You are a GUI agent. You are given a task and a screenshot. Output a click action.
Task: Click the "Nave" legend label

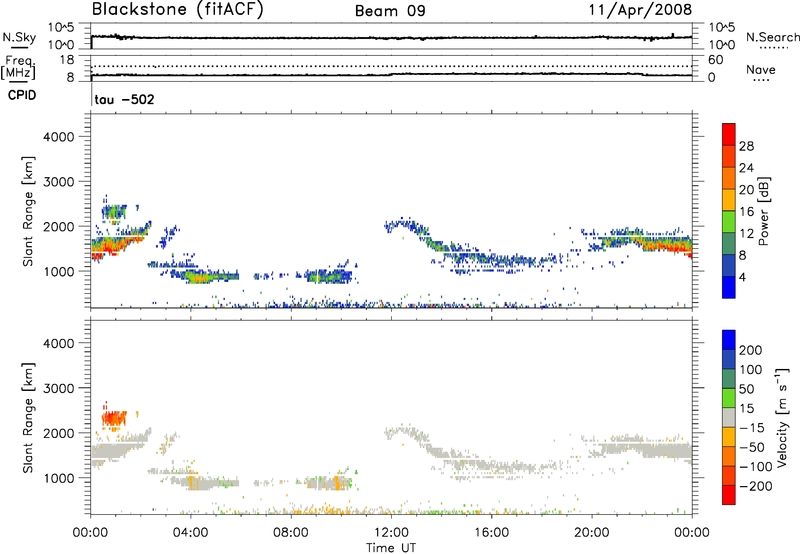click(760, 69)
